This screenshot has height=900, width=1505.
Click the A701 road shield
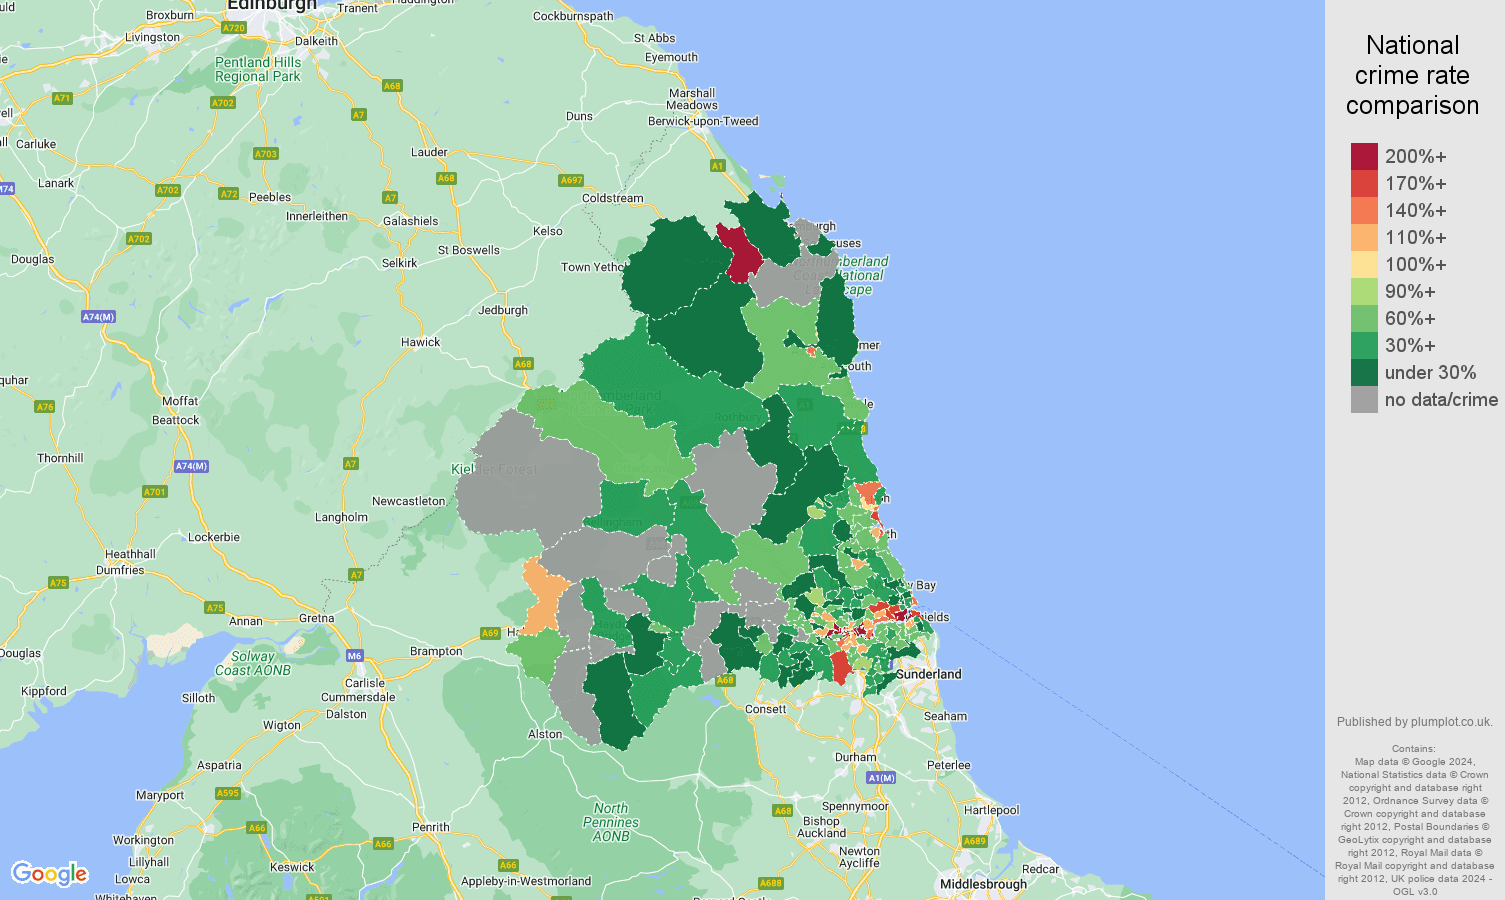[x=154, y=491]
